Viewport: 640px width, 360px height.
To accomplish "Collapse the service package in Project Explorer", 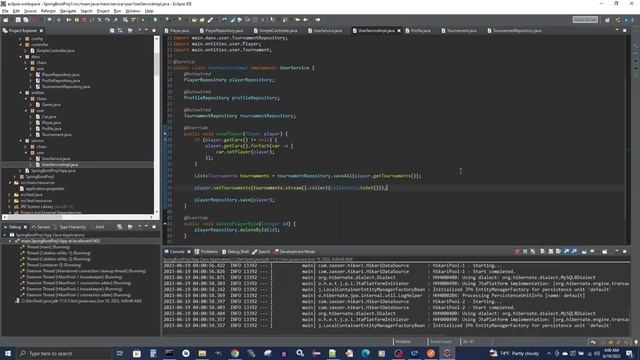I will [x=21, y=141].
